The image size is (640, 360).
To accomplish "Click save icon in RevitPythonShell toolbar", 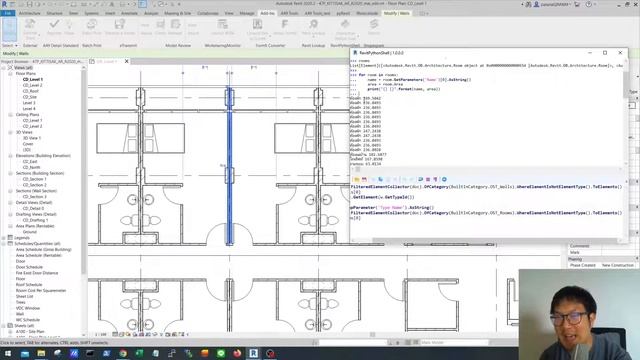I will pyautogui.click(x=364, y=179).
